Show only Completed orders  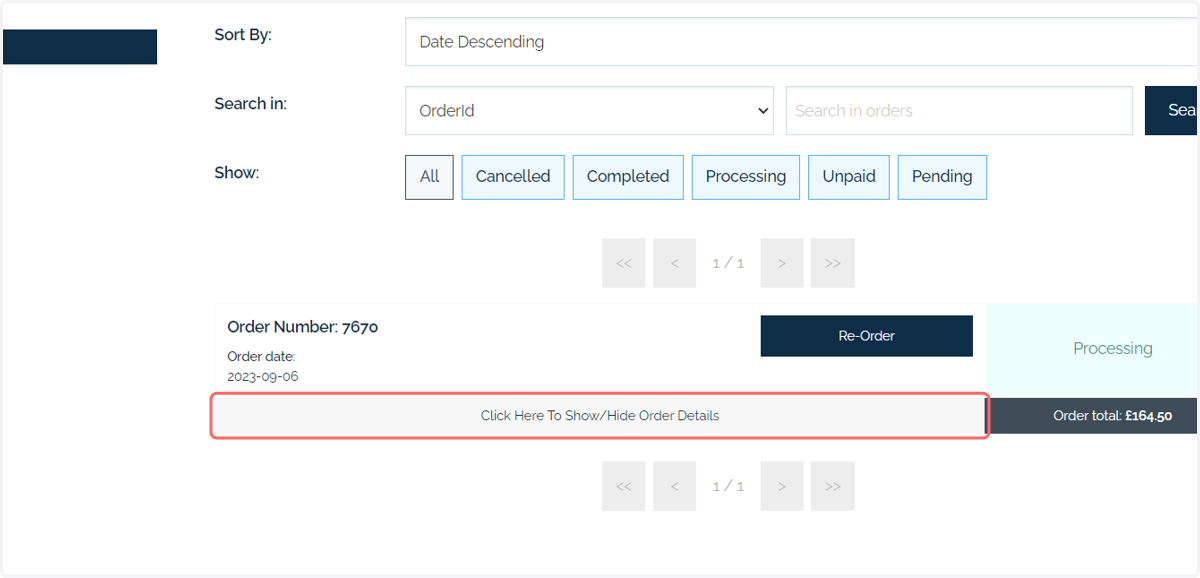628,177
